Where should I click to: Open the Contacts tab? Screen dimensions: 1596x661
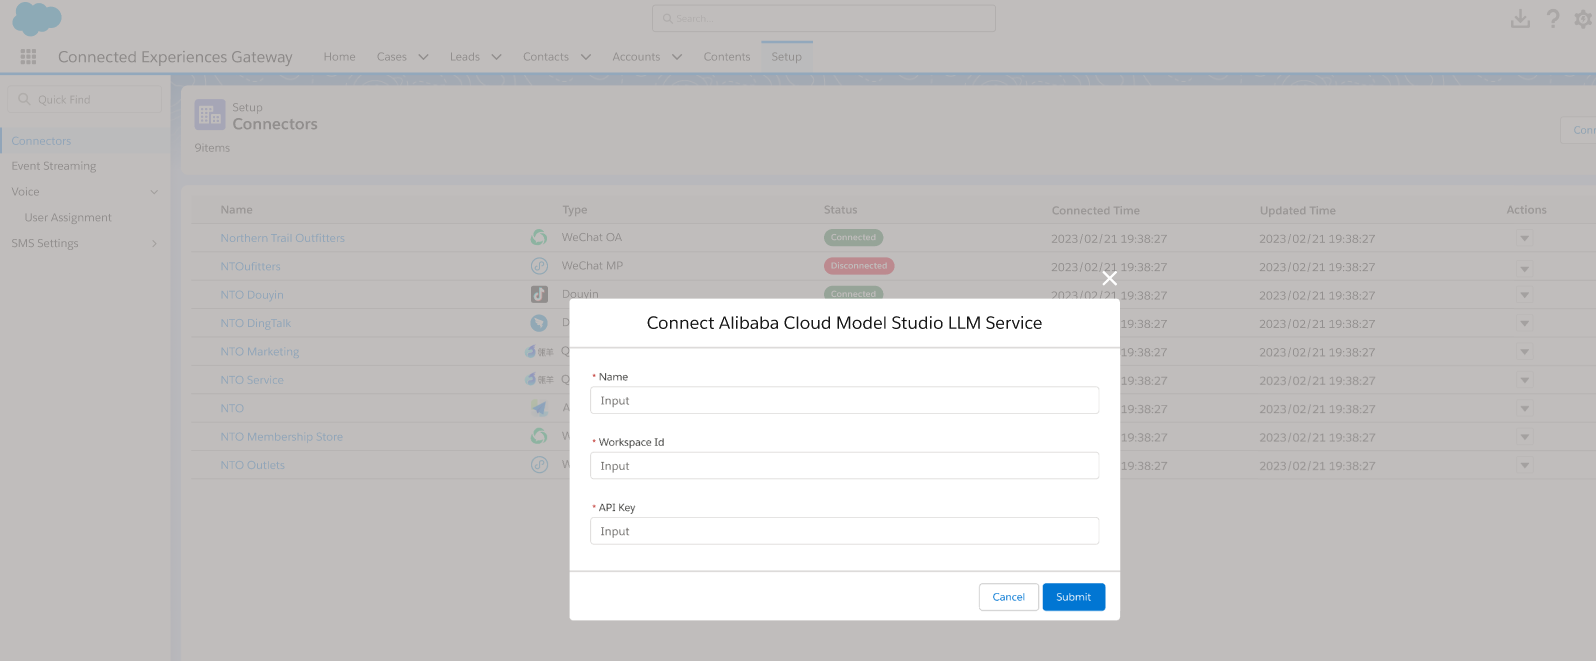click(545, 57)
